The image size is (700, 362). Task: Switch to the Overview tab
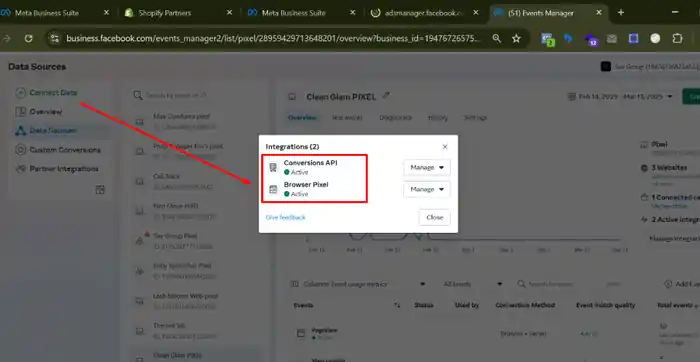[x=302, y=118]
